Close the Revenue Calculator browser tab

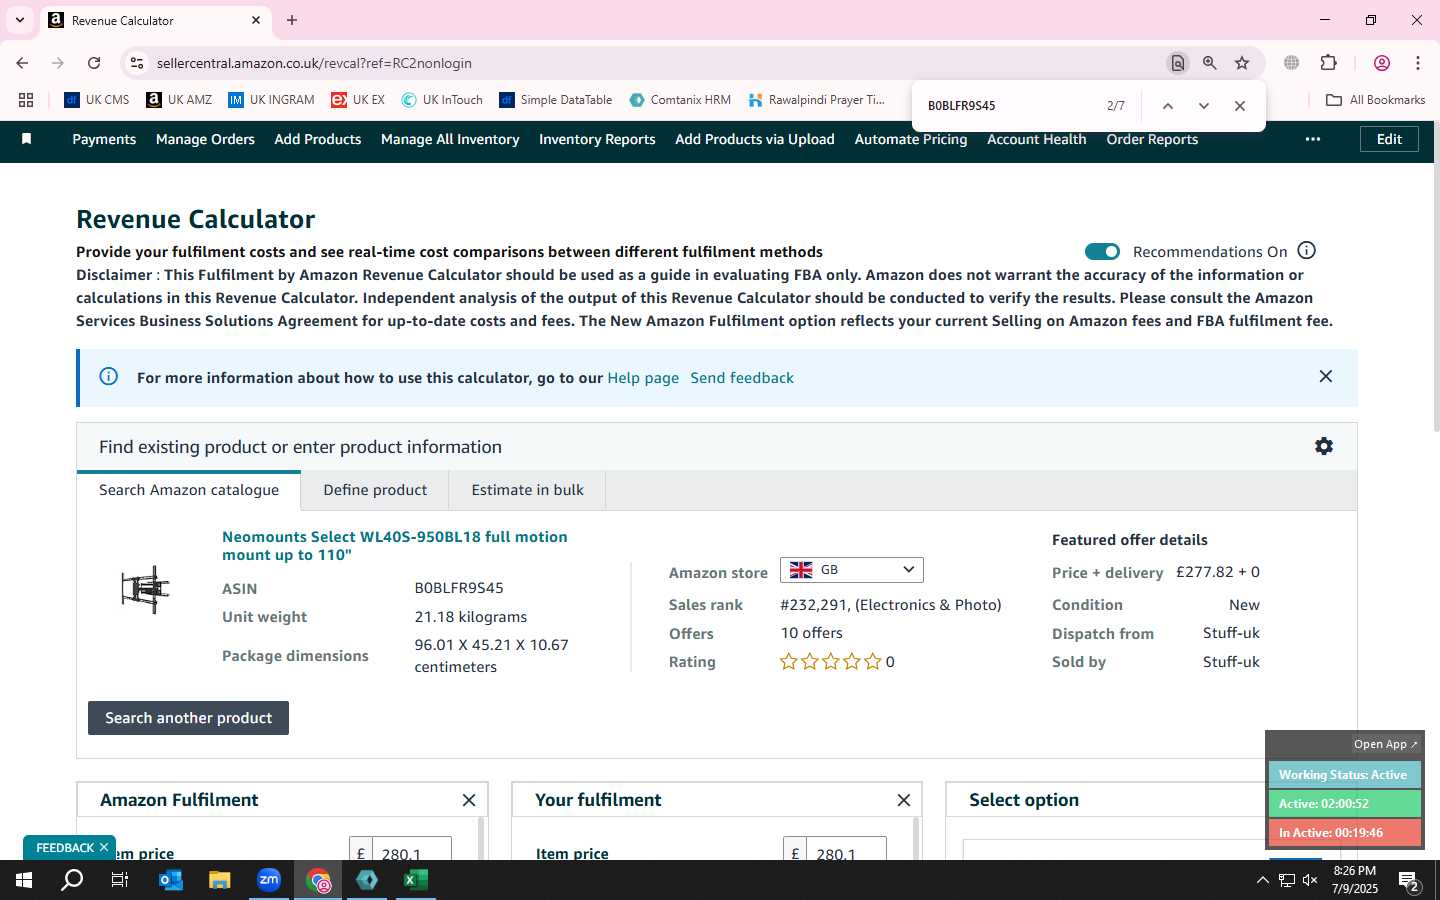point(256,20)
